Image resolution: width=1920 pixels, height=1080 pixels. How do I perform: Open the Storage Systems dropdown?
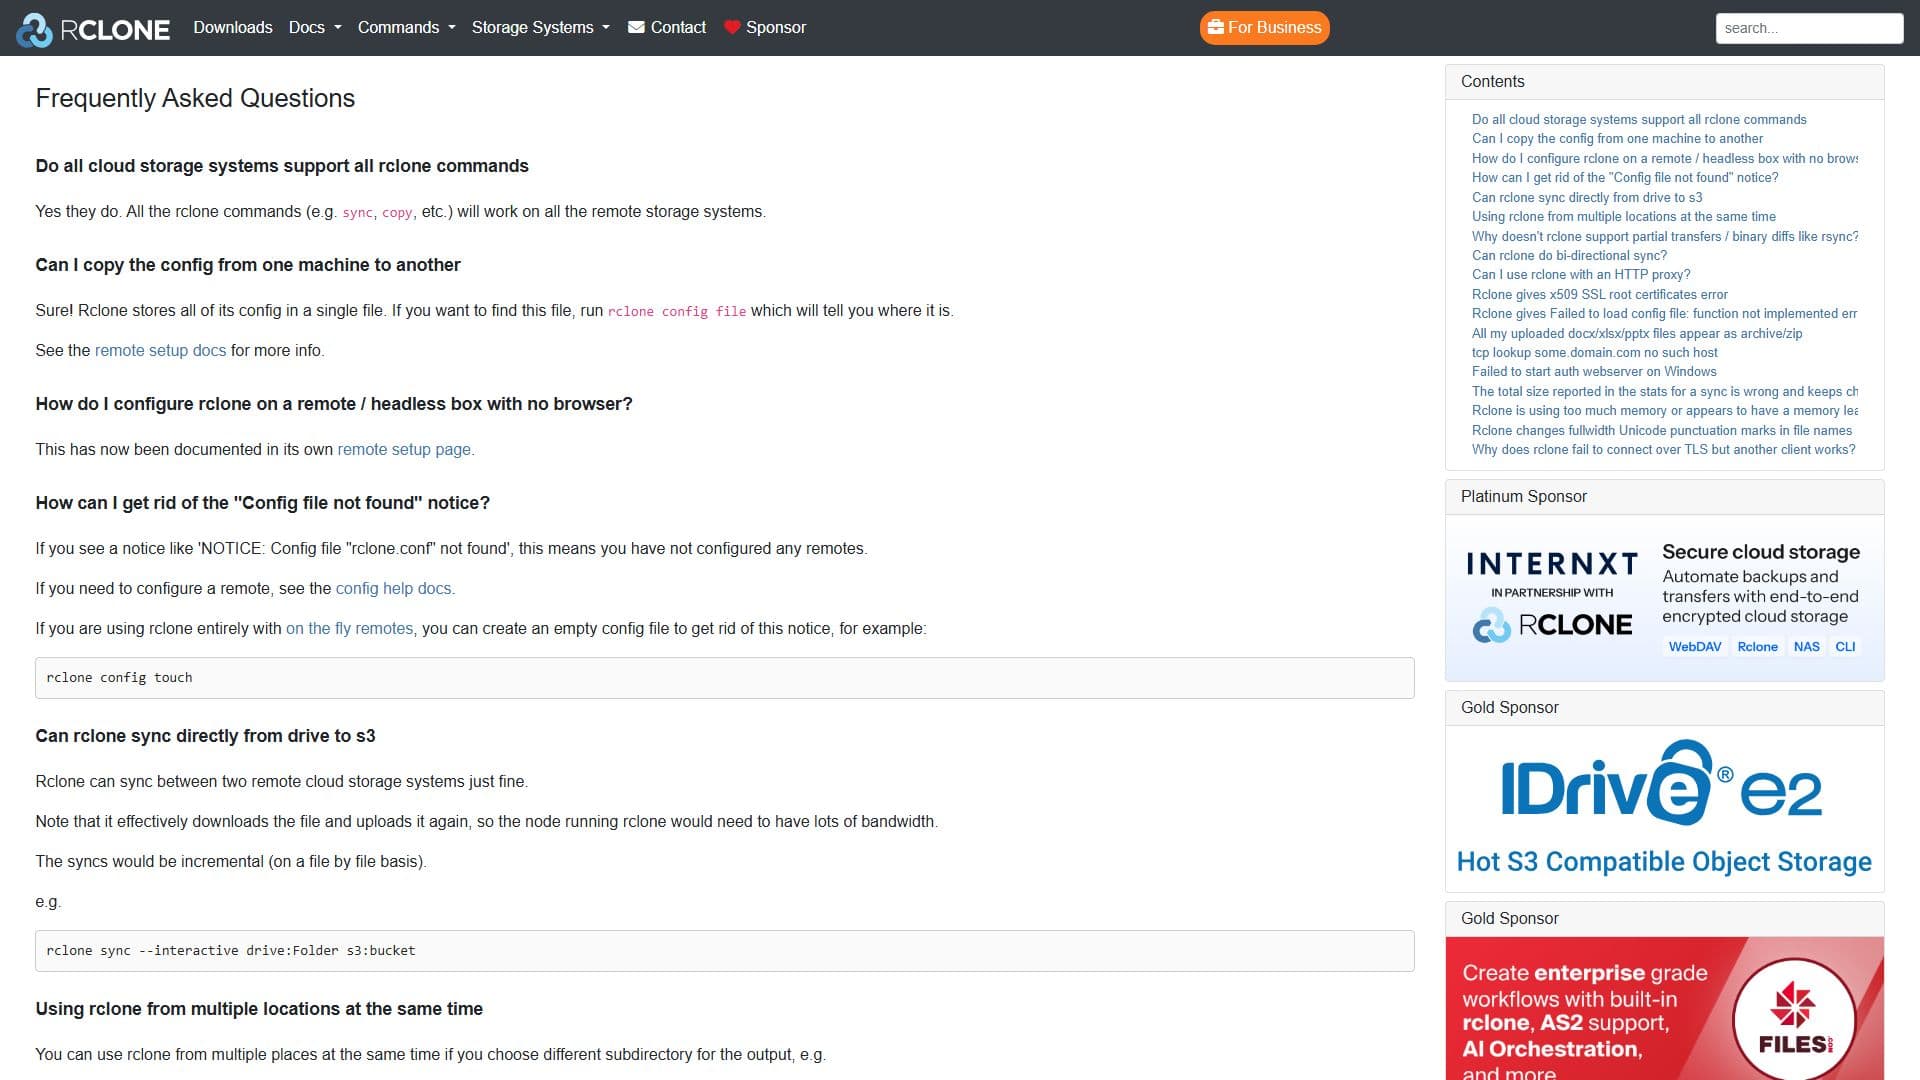click(x=541, y=27)
